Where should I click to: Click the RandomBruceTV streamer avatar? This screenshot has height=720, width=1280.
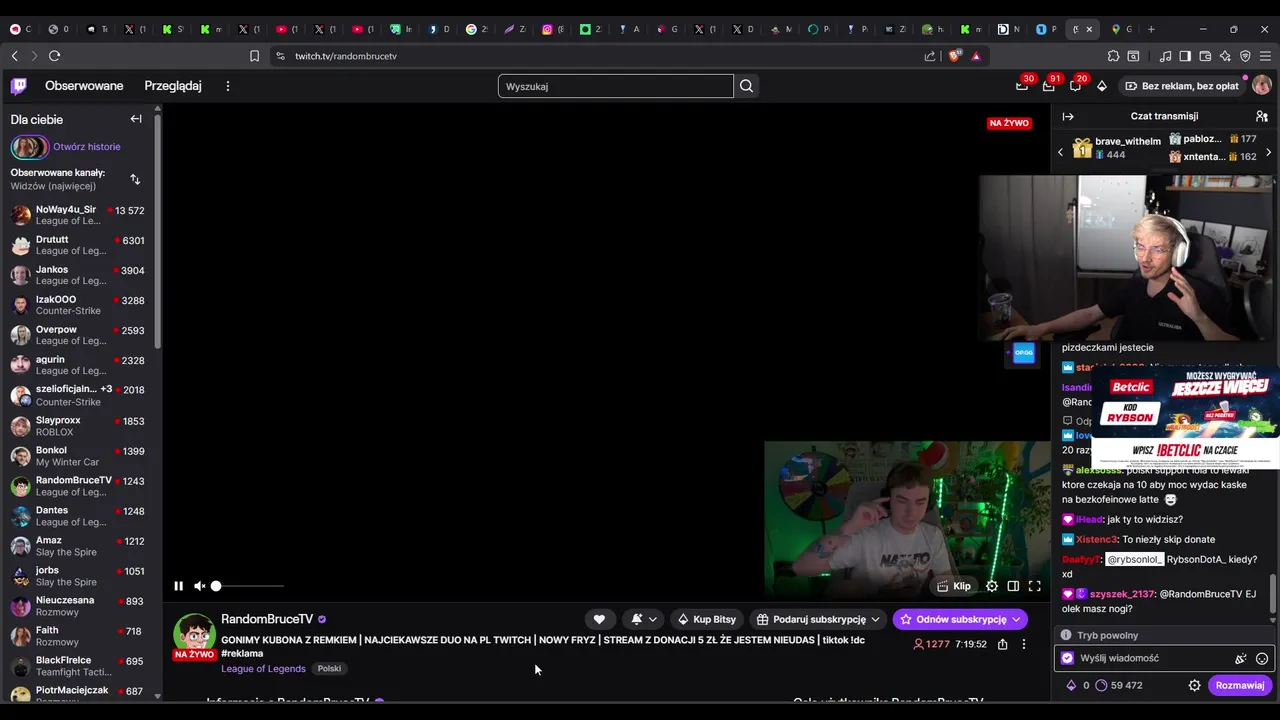194,635
